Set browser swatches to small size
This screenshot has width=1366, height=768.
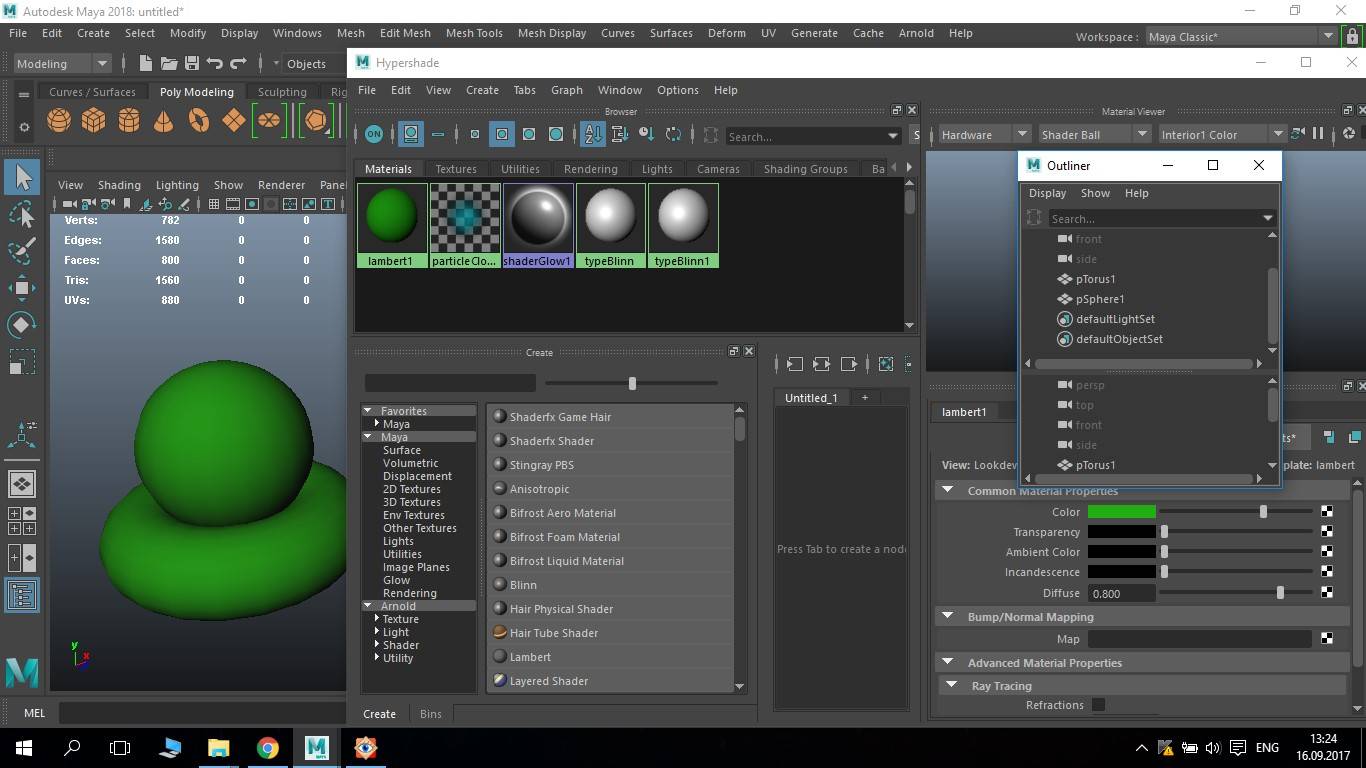(475, 134)
